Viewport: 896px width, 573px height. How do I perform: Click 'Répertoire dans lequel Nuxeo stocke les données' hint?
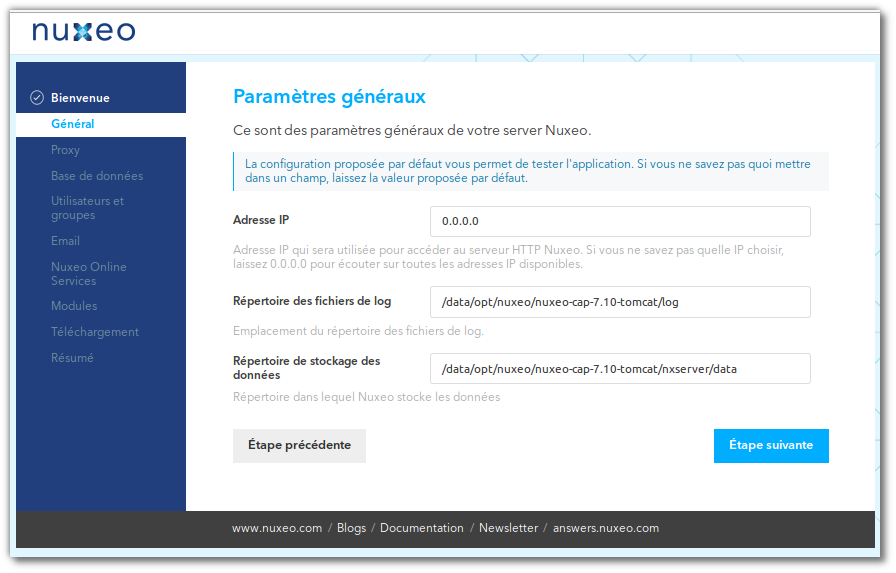click(366, 397)
